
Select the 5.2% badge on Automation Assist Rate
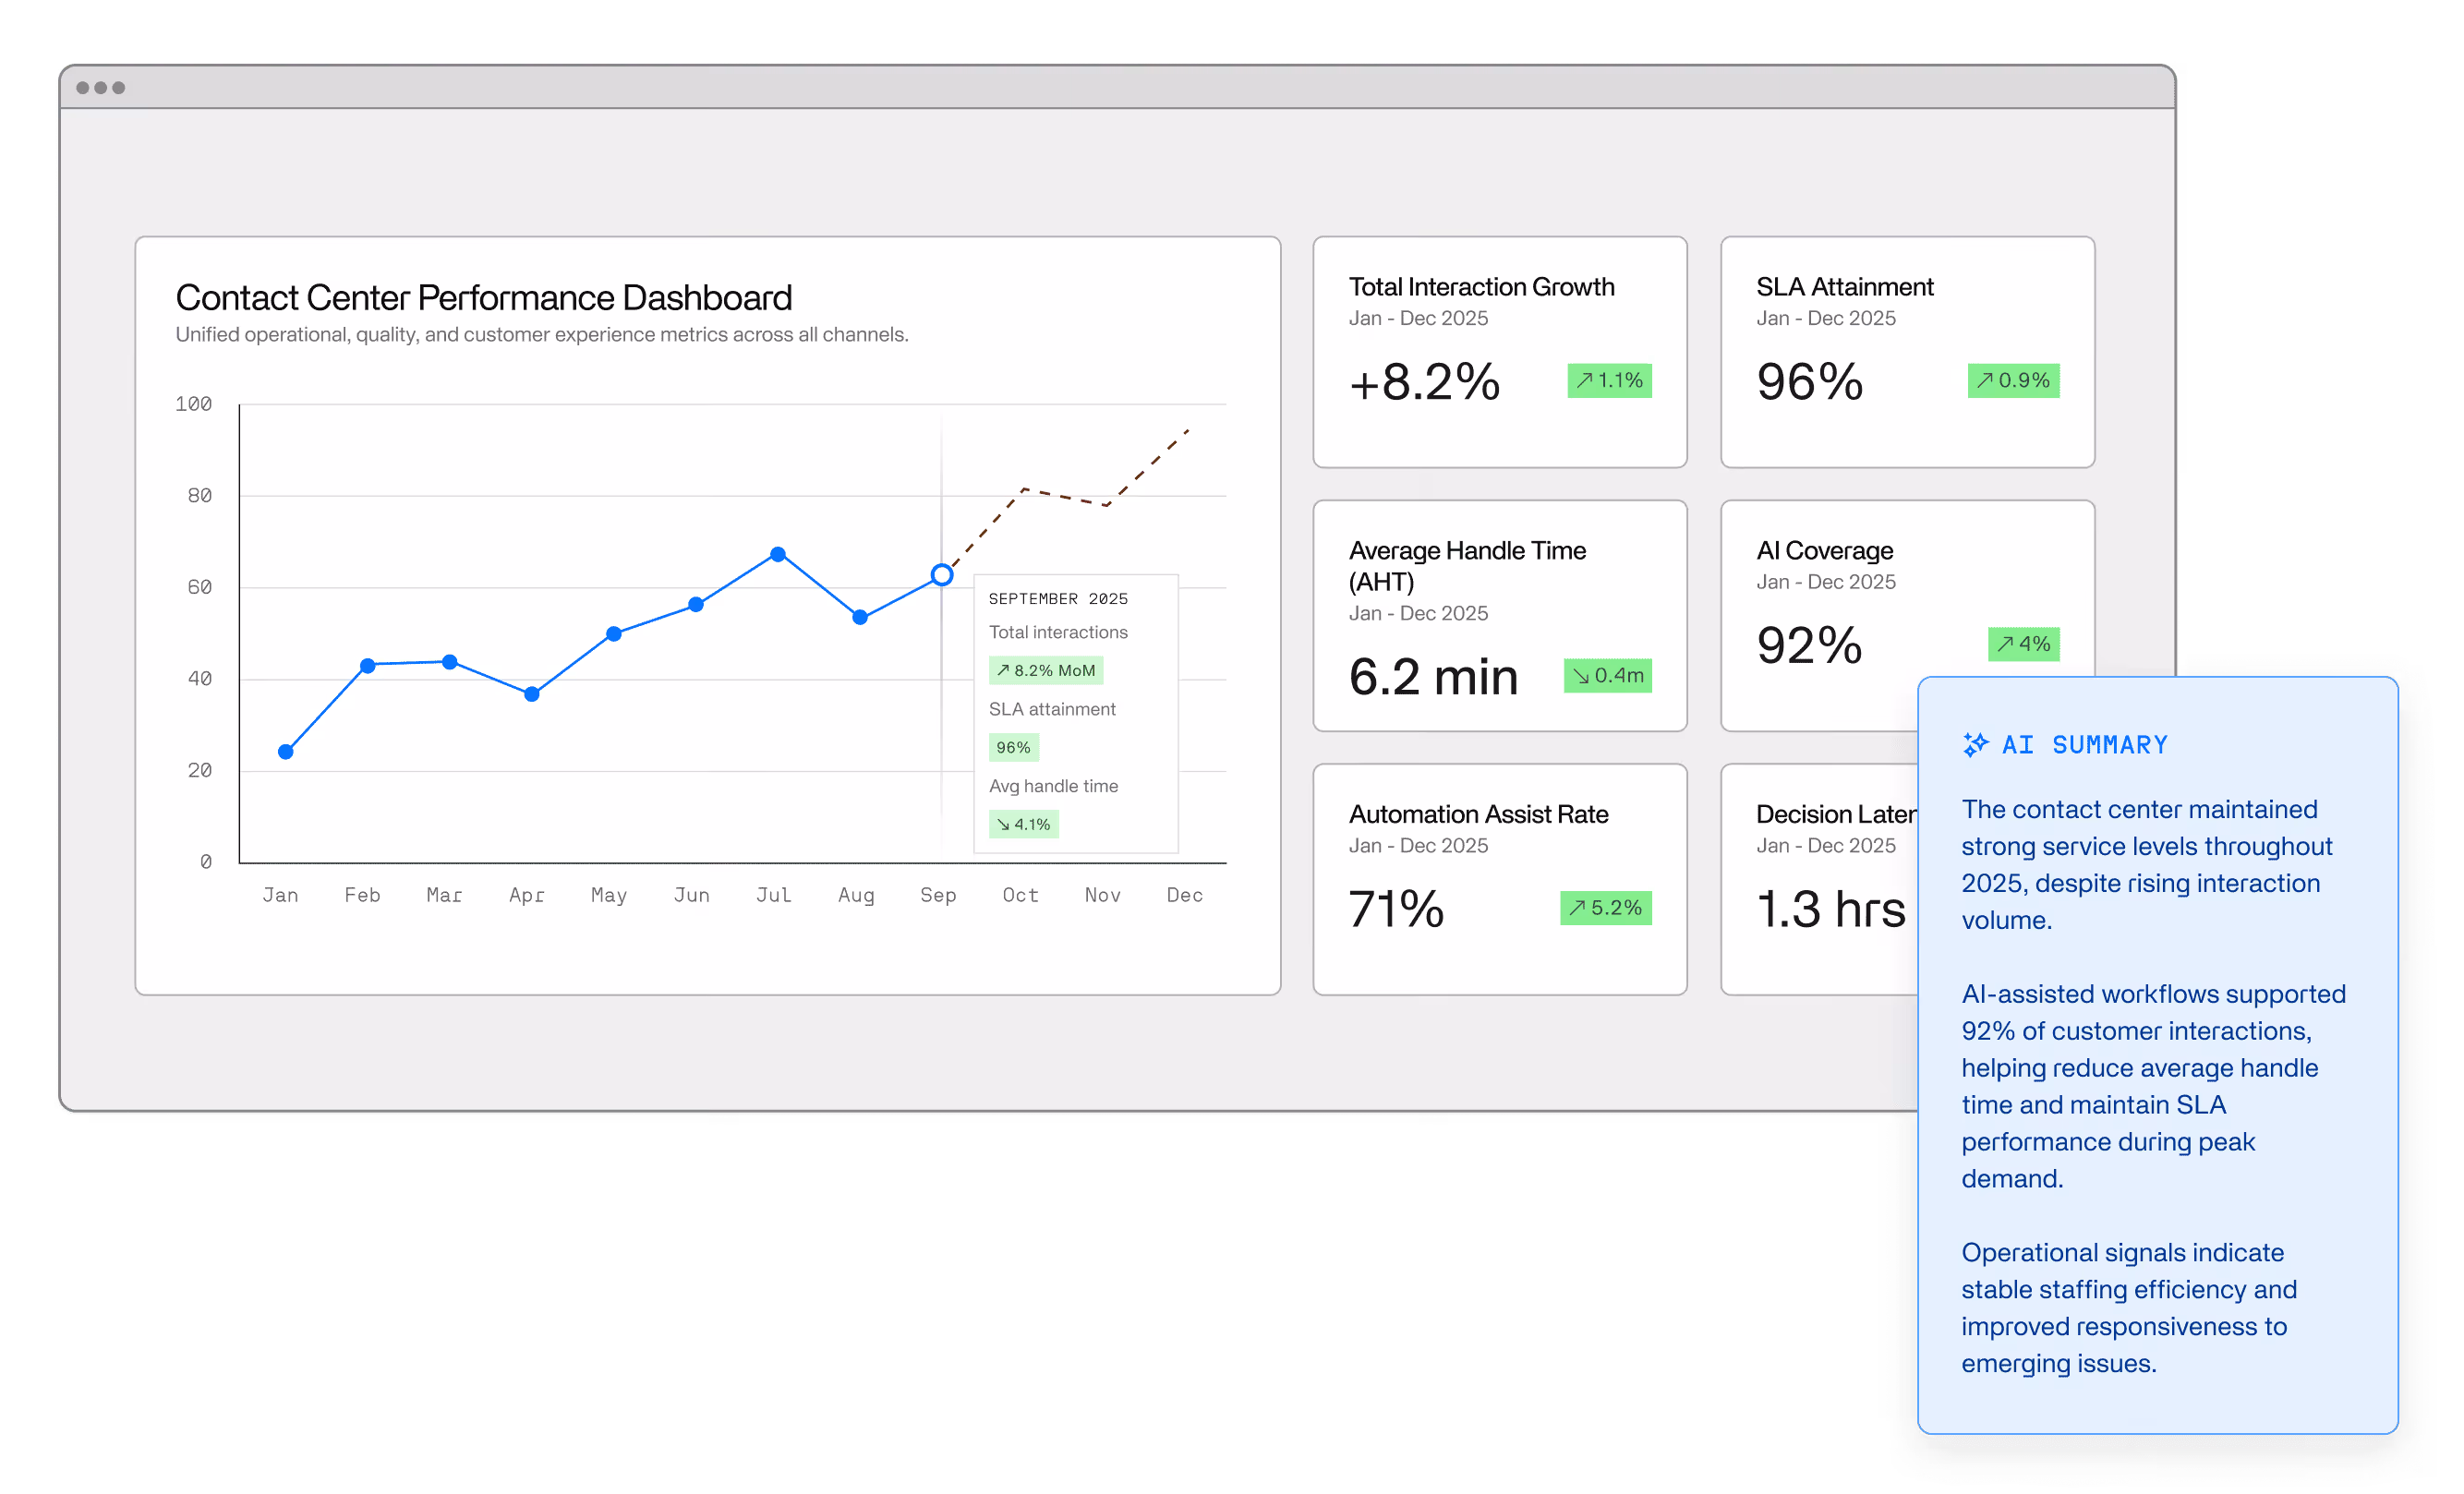[x=1605, y=908]
